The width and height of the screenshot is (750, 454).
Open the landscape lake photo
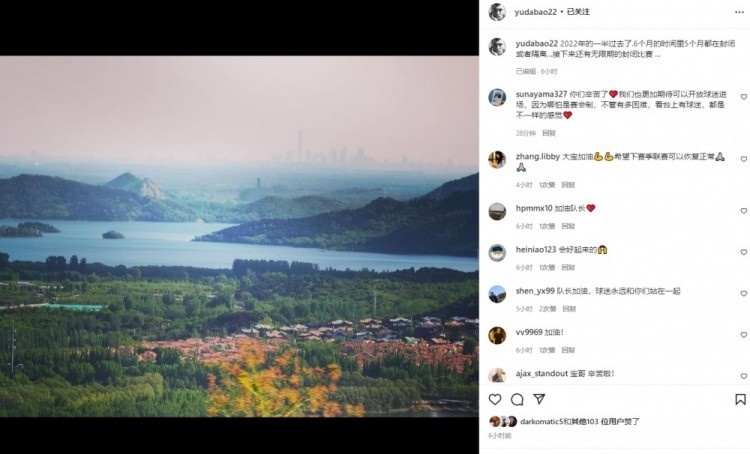[x=239, y=236]
